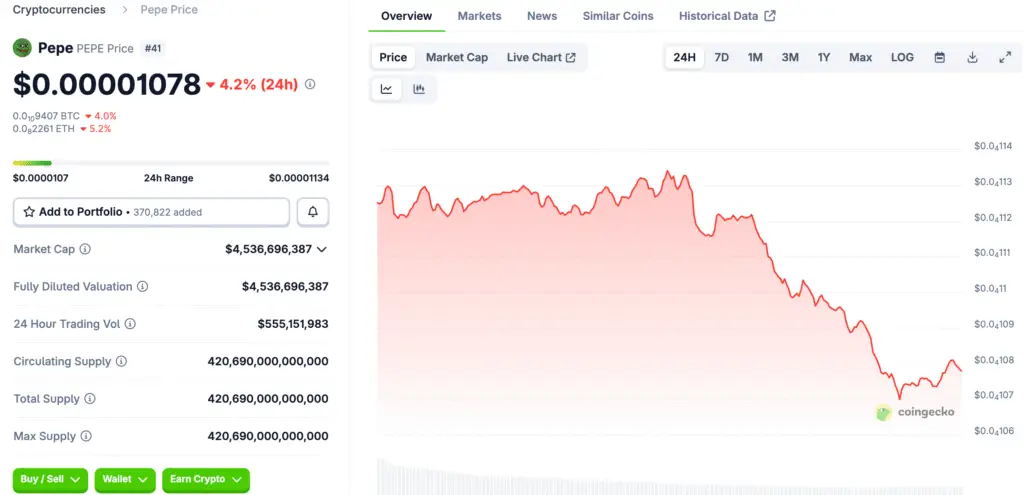Click the Fully Diluted Valuation amount

pyautogui.click(x=285, y=286)
